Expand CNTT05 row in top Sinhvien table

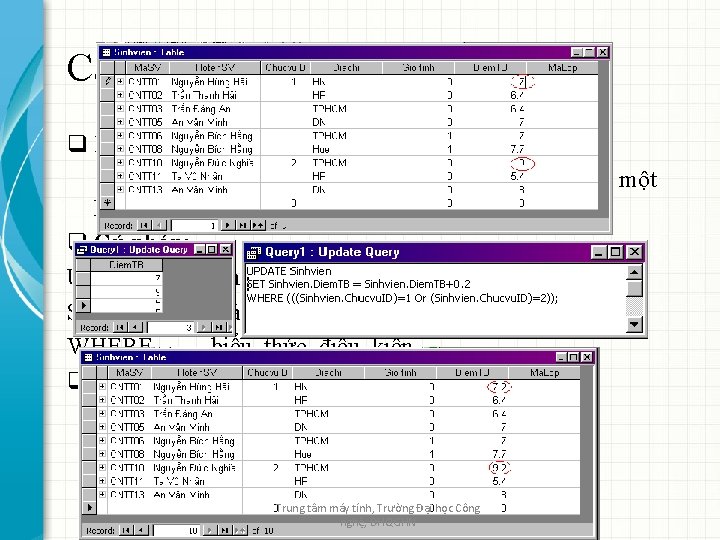pyautogui.click(x=120, y=122)
